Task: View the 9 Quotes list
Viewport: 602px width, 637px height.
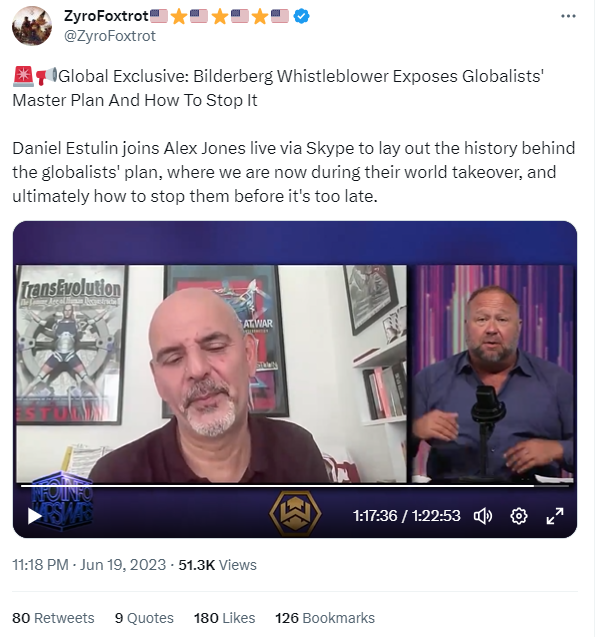Action: [x=144, y=618]
